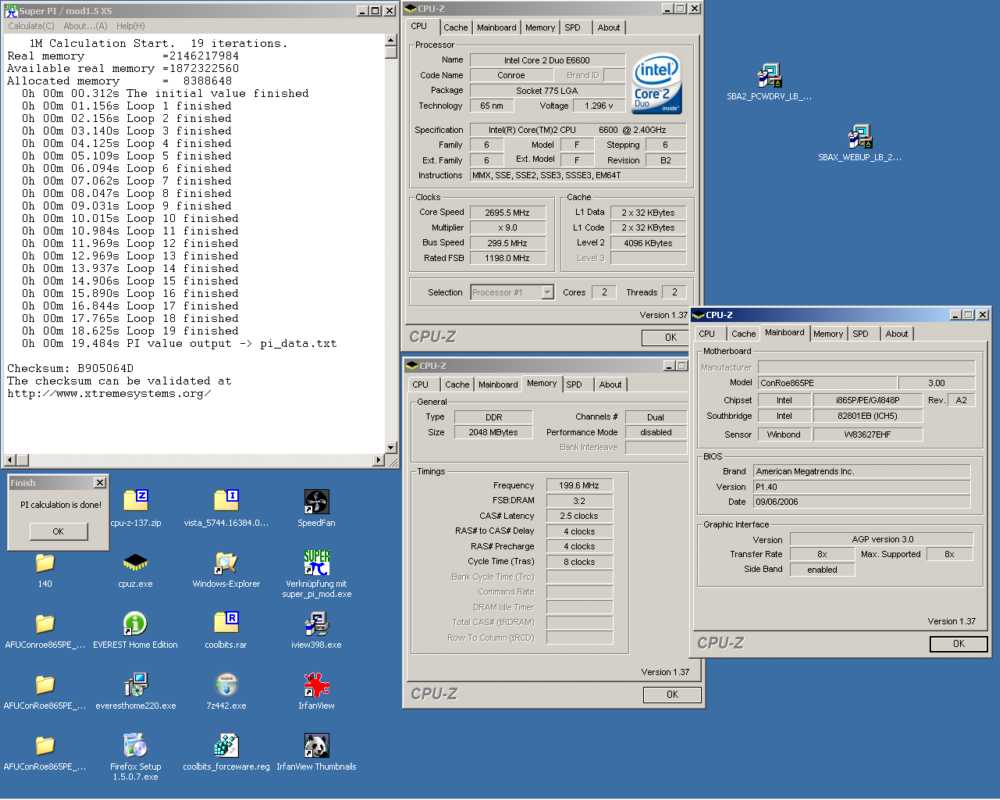Open the Calculate menu in Super PI
Viewport: 1000px width, 800px height.
tap(31, 26)
